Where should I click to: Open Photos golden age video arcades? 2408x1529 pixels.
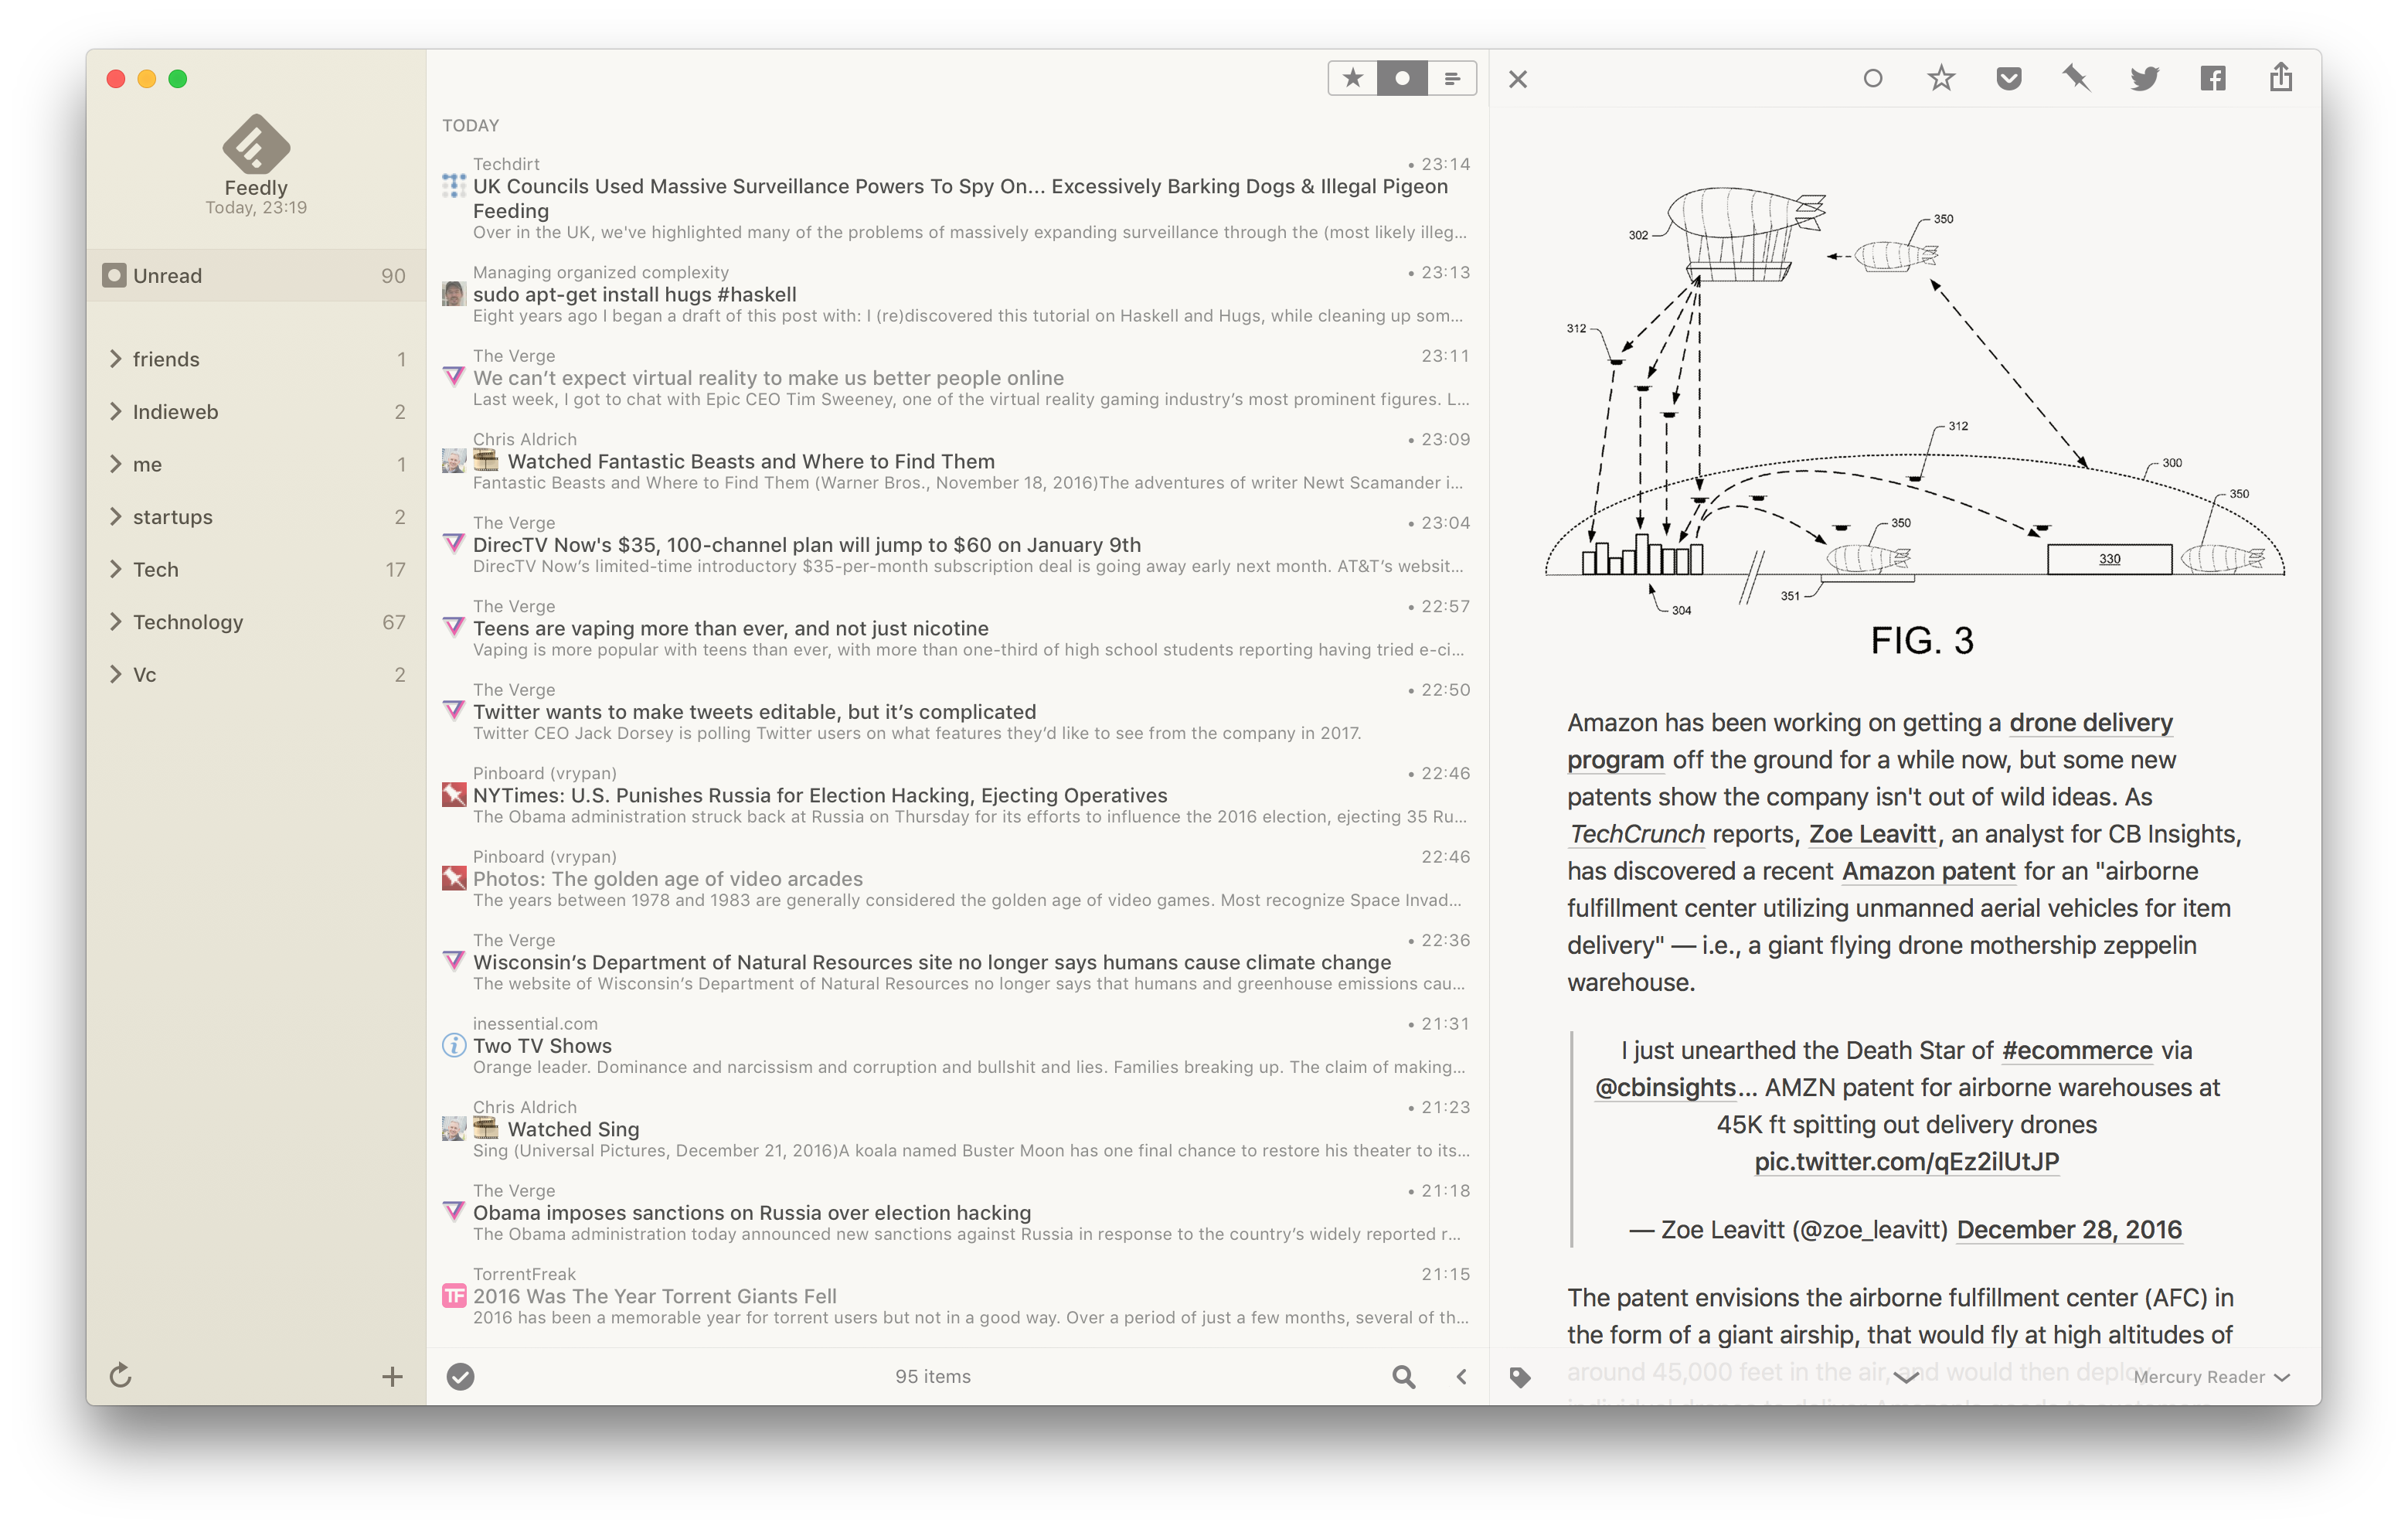coord(956,878)
